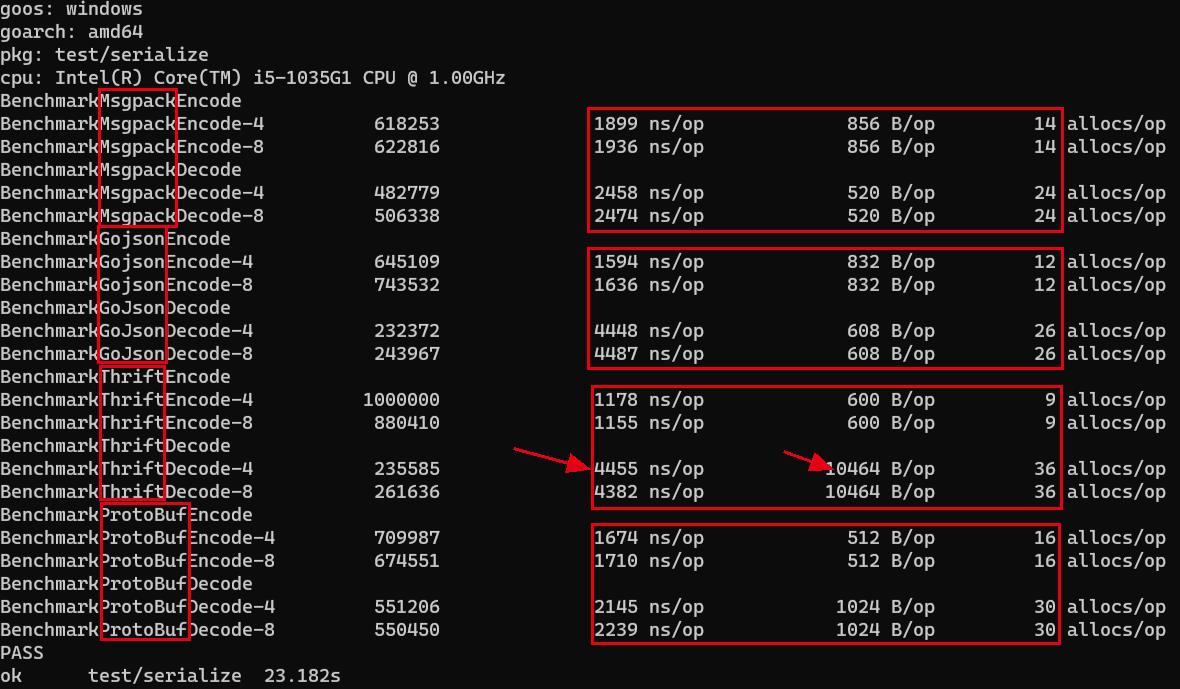Click the 23.182s total time
Screen dimensions: 1180x689
point(302,676)
